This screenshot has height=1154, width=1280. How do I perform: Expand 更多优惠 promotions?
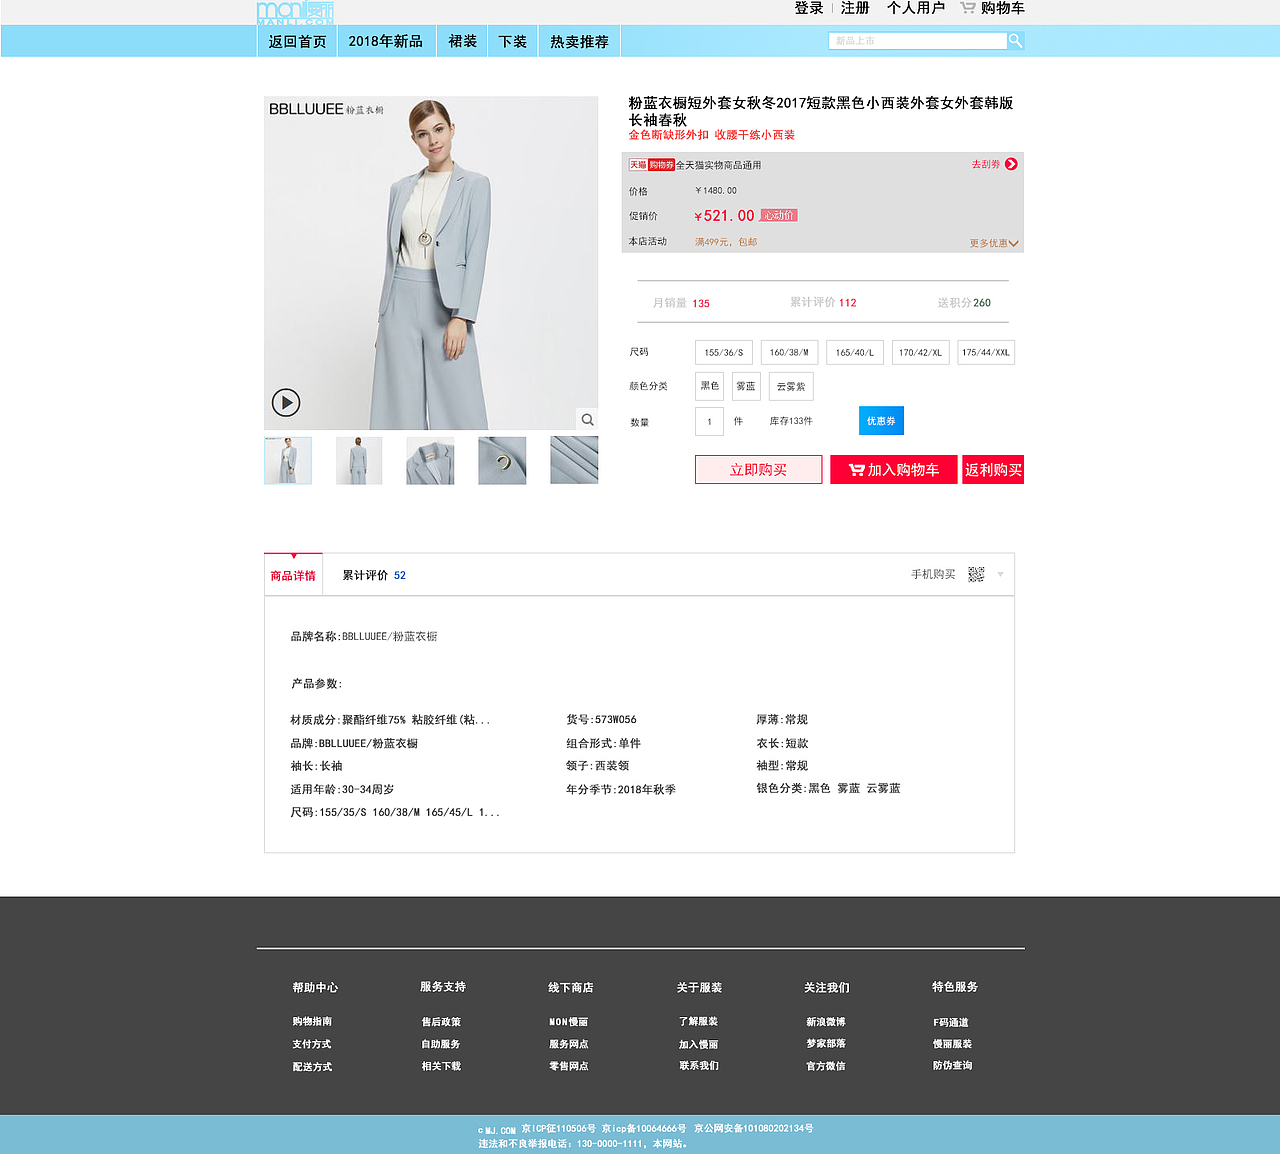tap(993, 243)
